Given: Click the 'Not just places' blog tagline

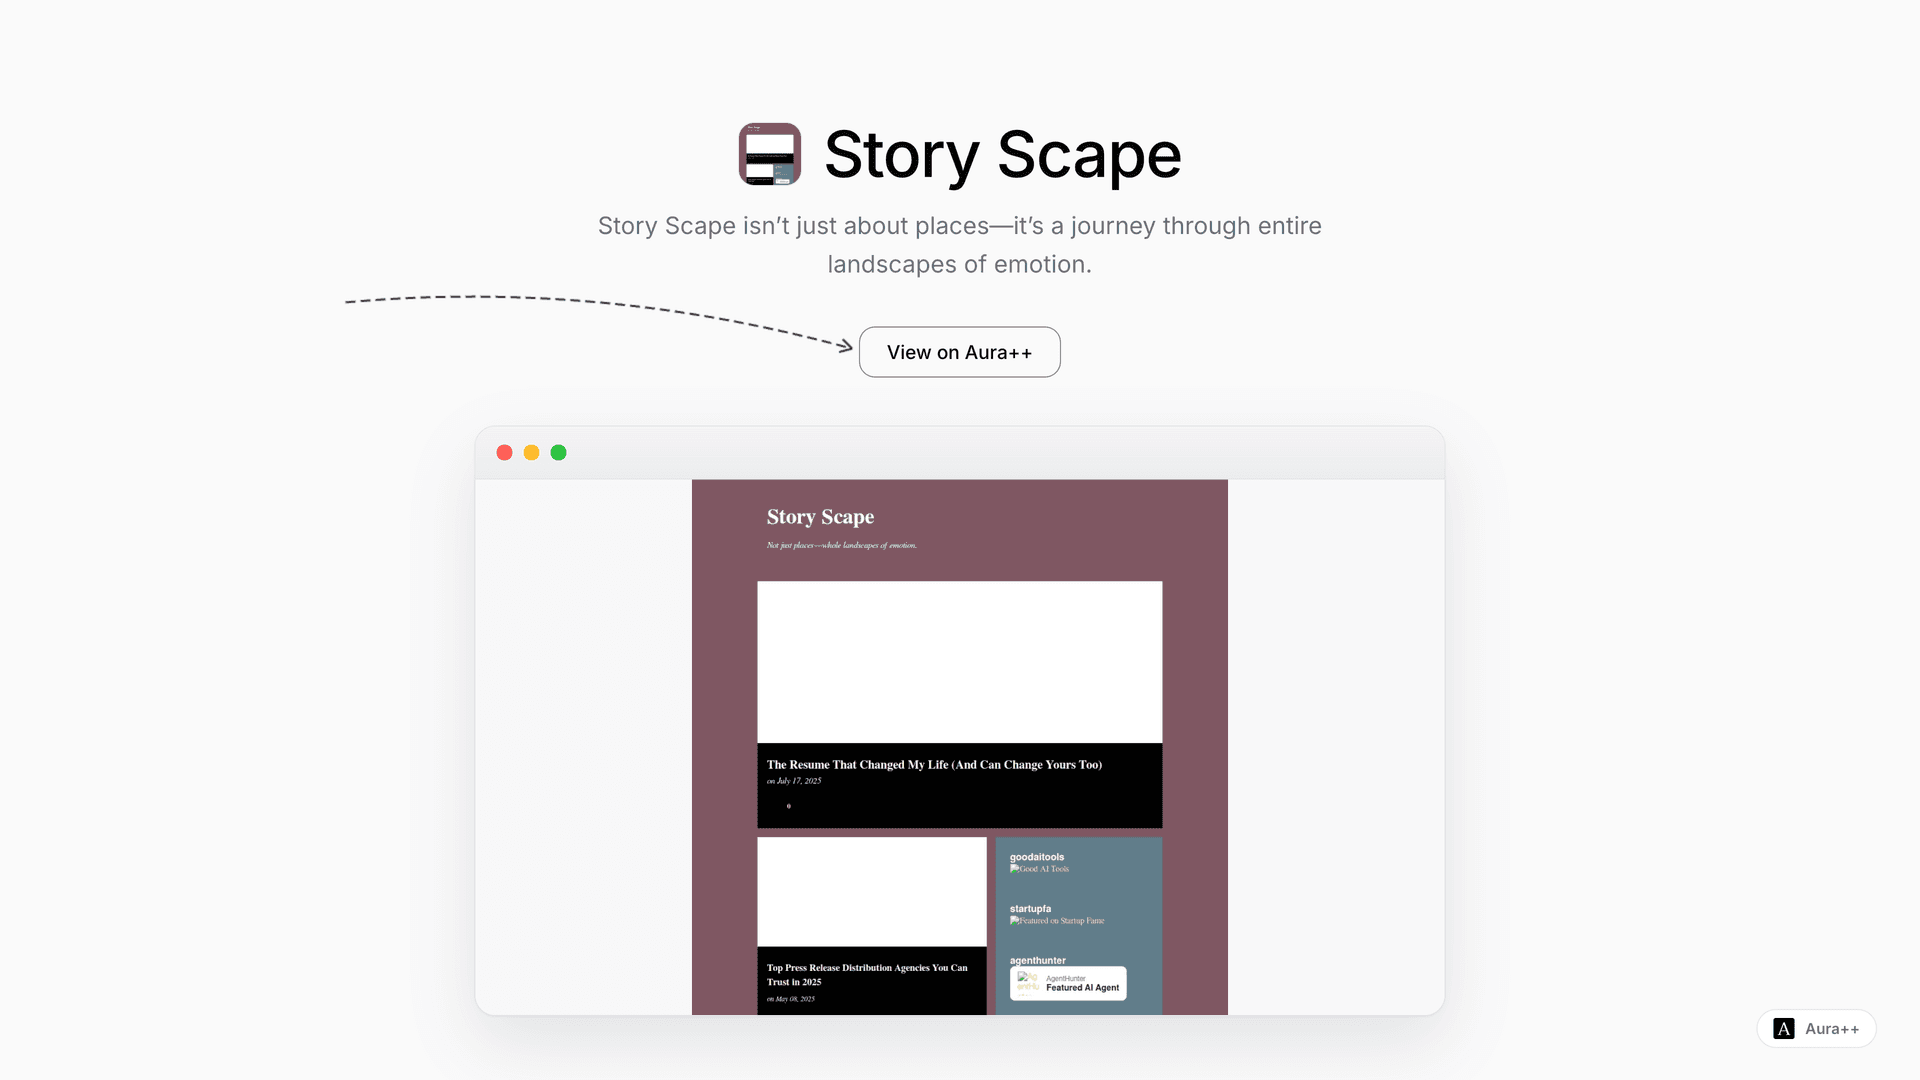Looking at the screenshot, I should click(842, 545).
